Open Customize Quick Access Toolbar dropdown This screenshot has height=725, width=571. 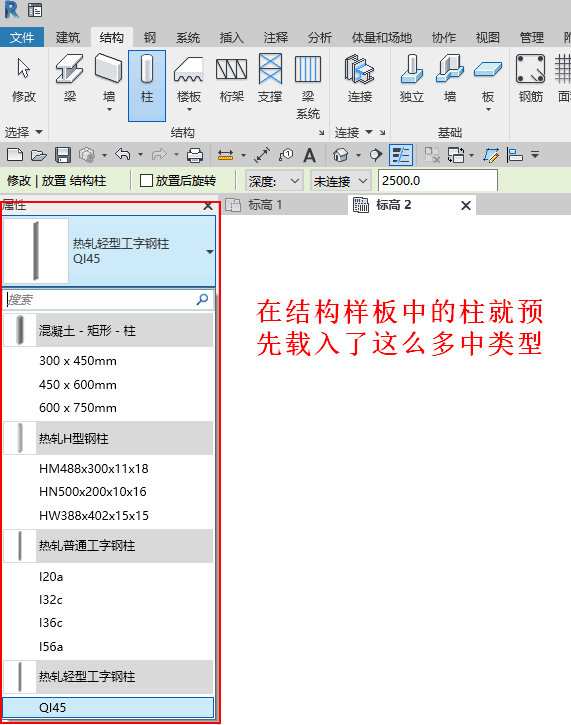tap(535, 155)
